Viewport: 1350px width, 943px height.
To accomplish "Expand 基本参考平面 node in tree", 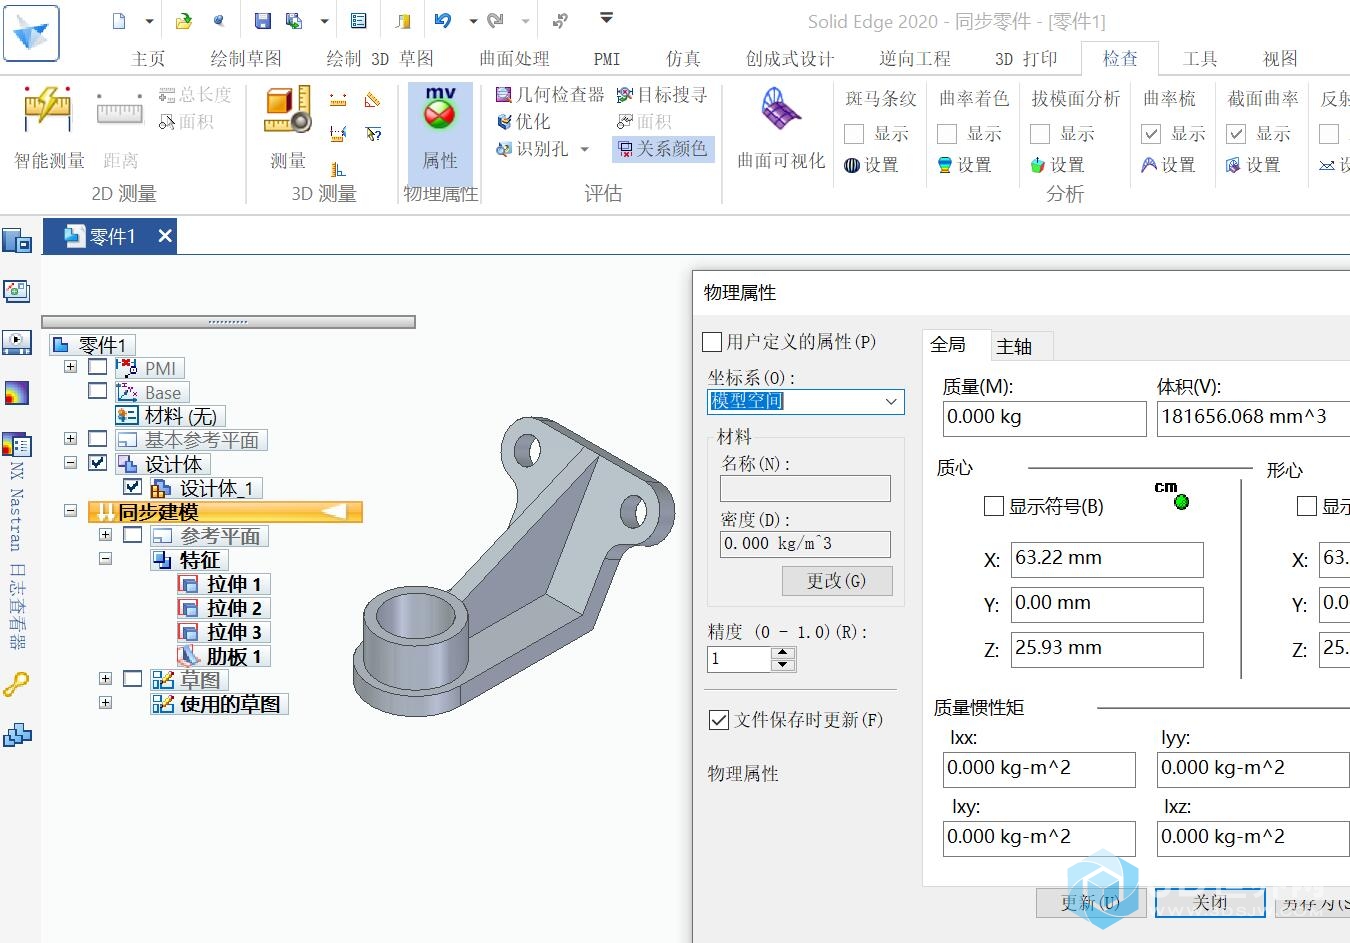I will [x=70, y=439].
